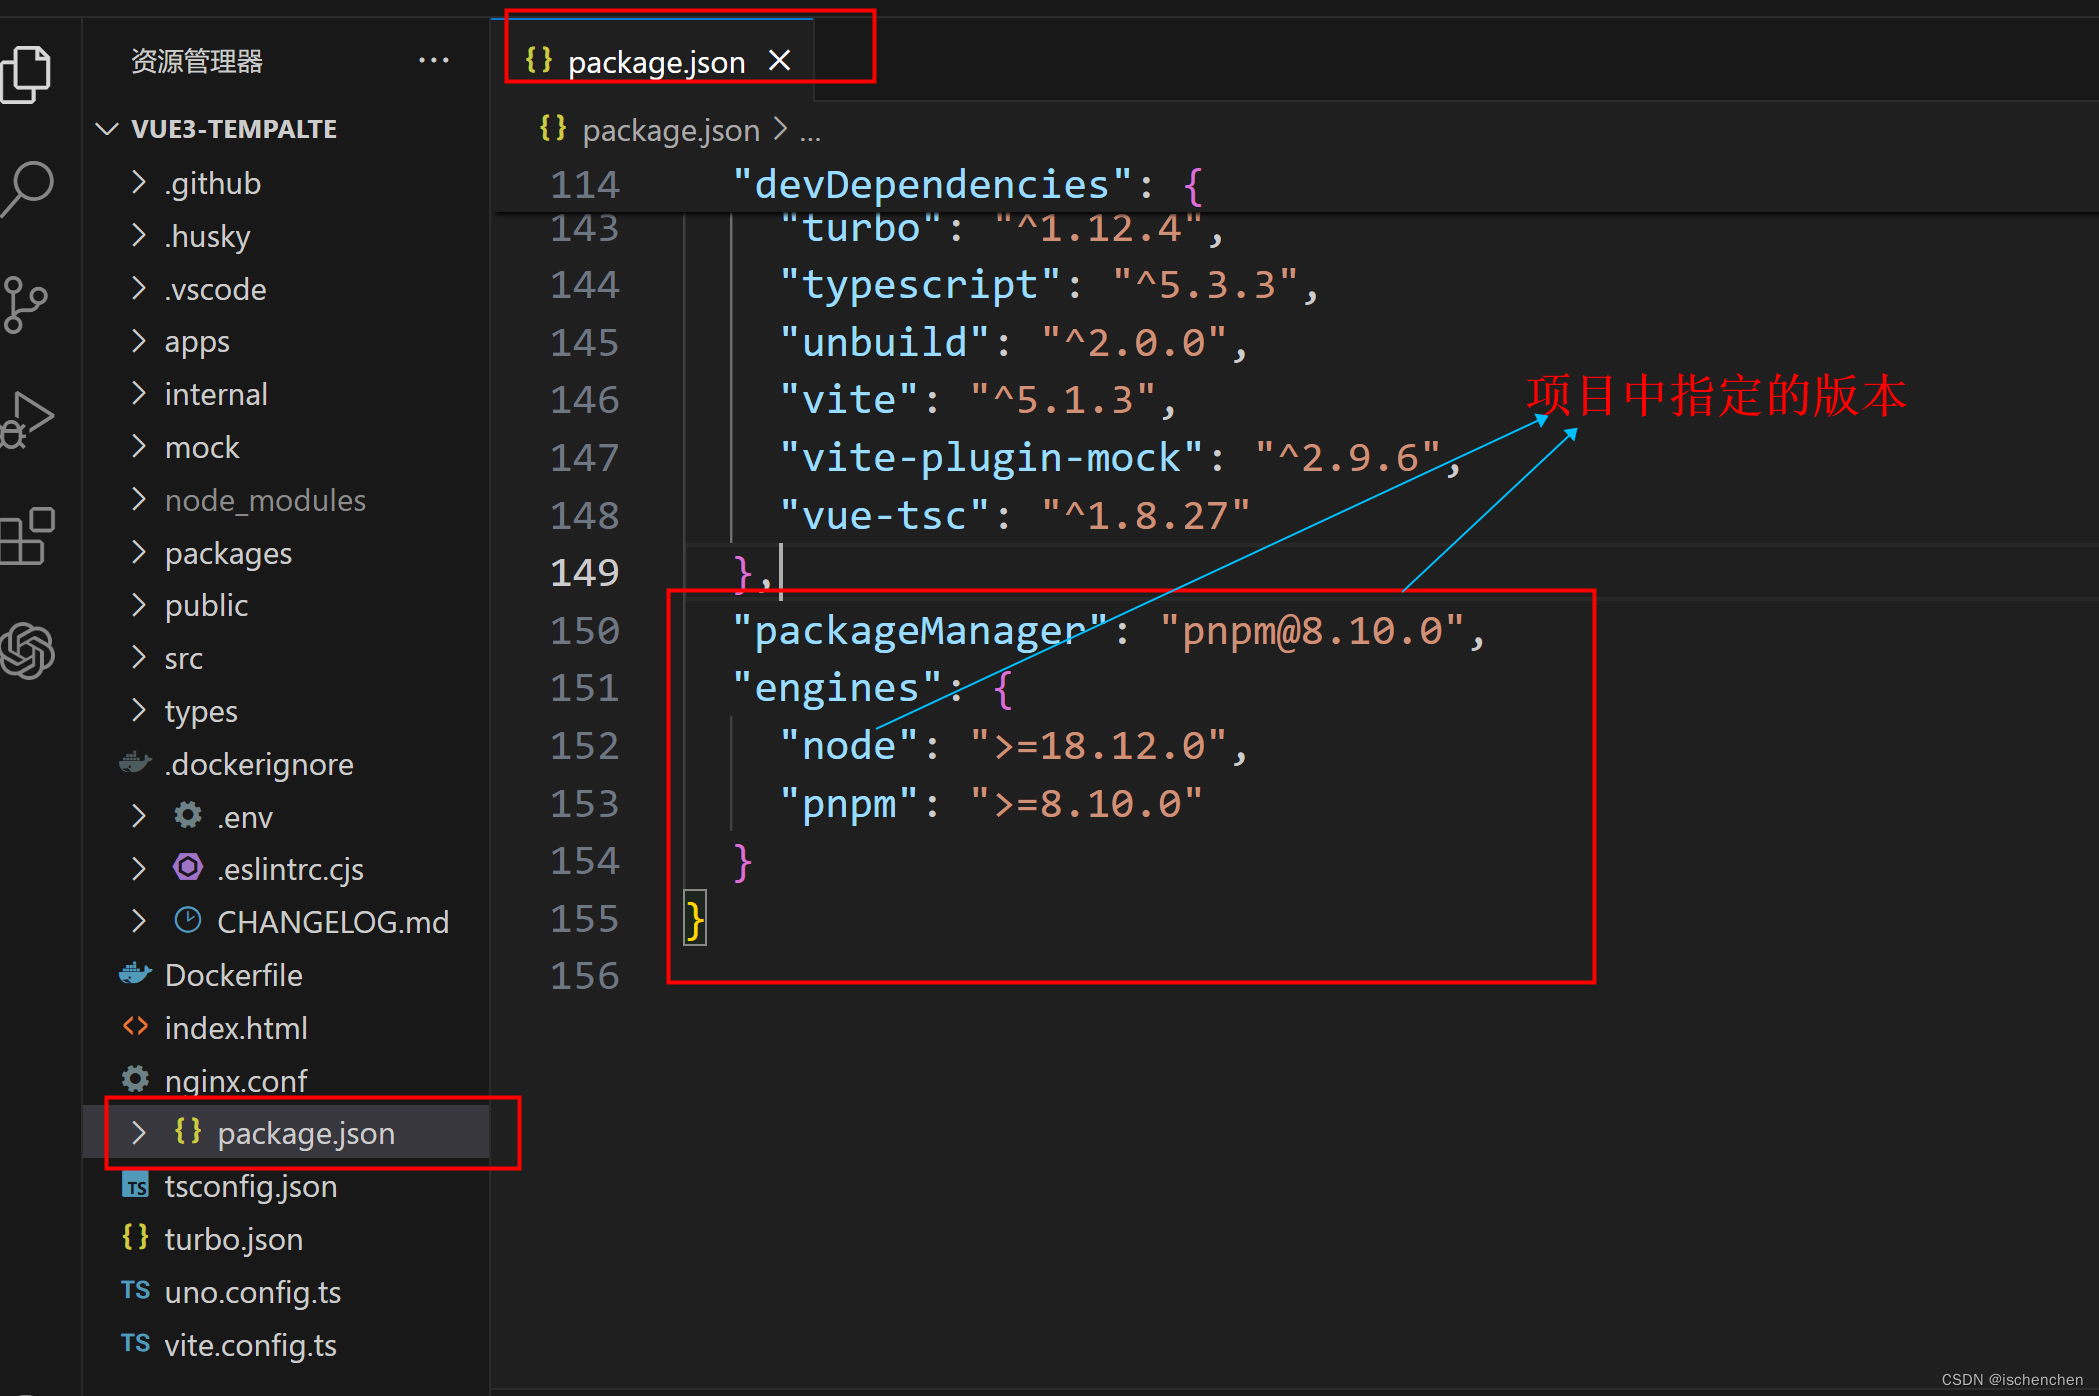Open explorer's more actions ellipsis menu
Viewport: 2099px width, 1396px height.
click(433, 61)
